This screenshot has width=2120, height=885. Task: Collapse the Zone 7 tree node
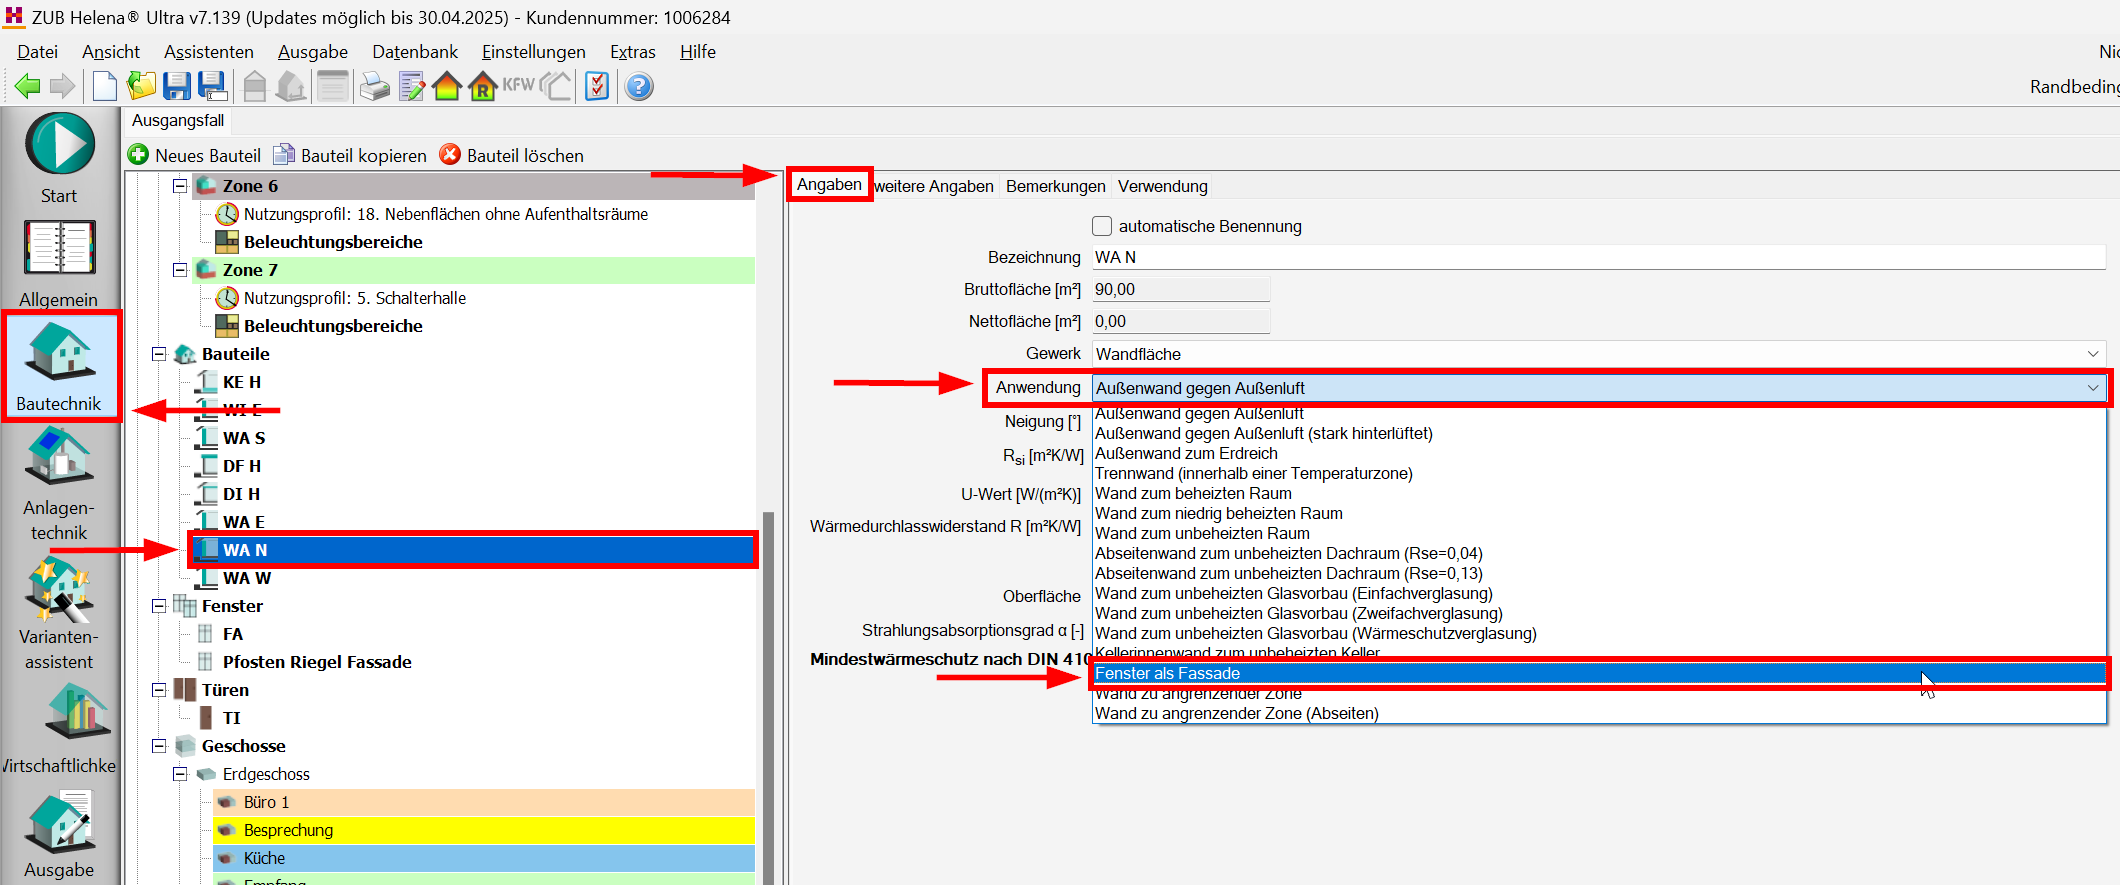(180, 270)
